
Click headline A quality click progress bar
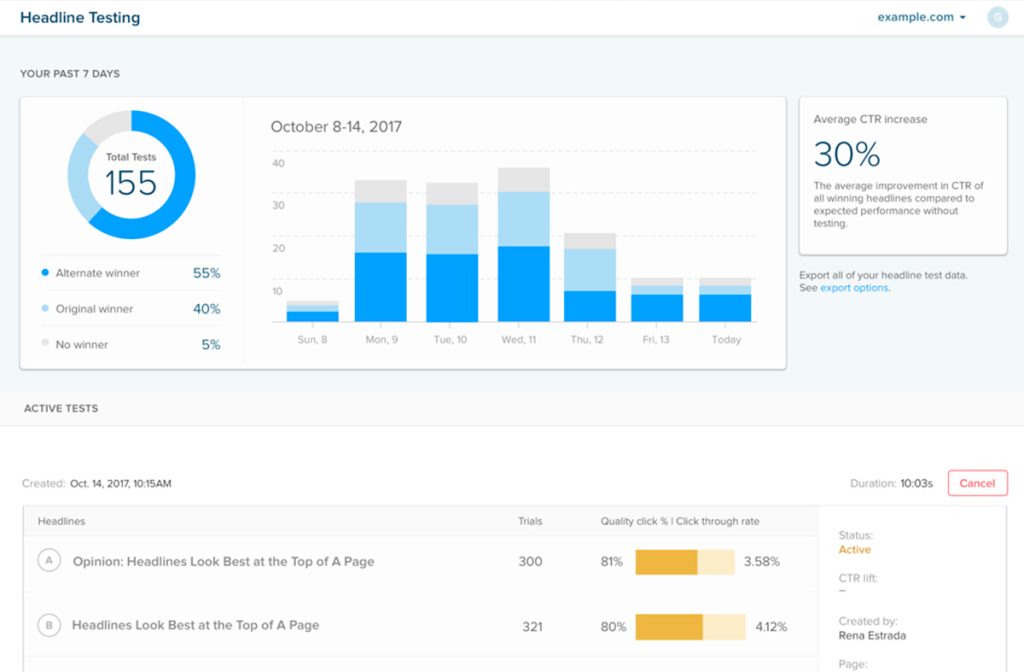684,562
